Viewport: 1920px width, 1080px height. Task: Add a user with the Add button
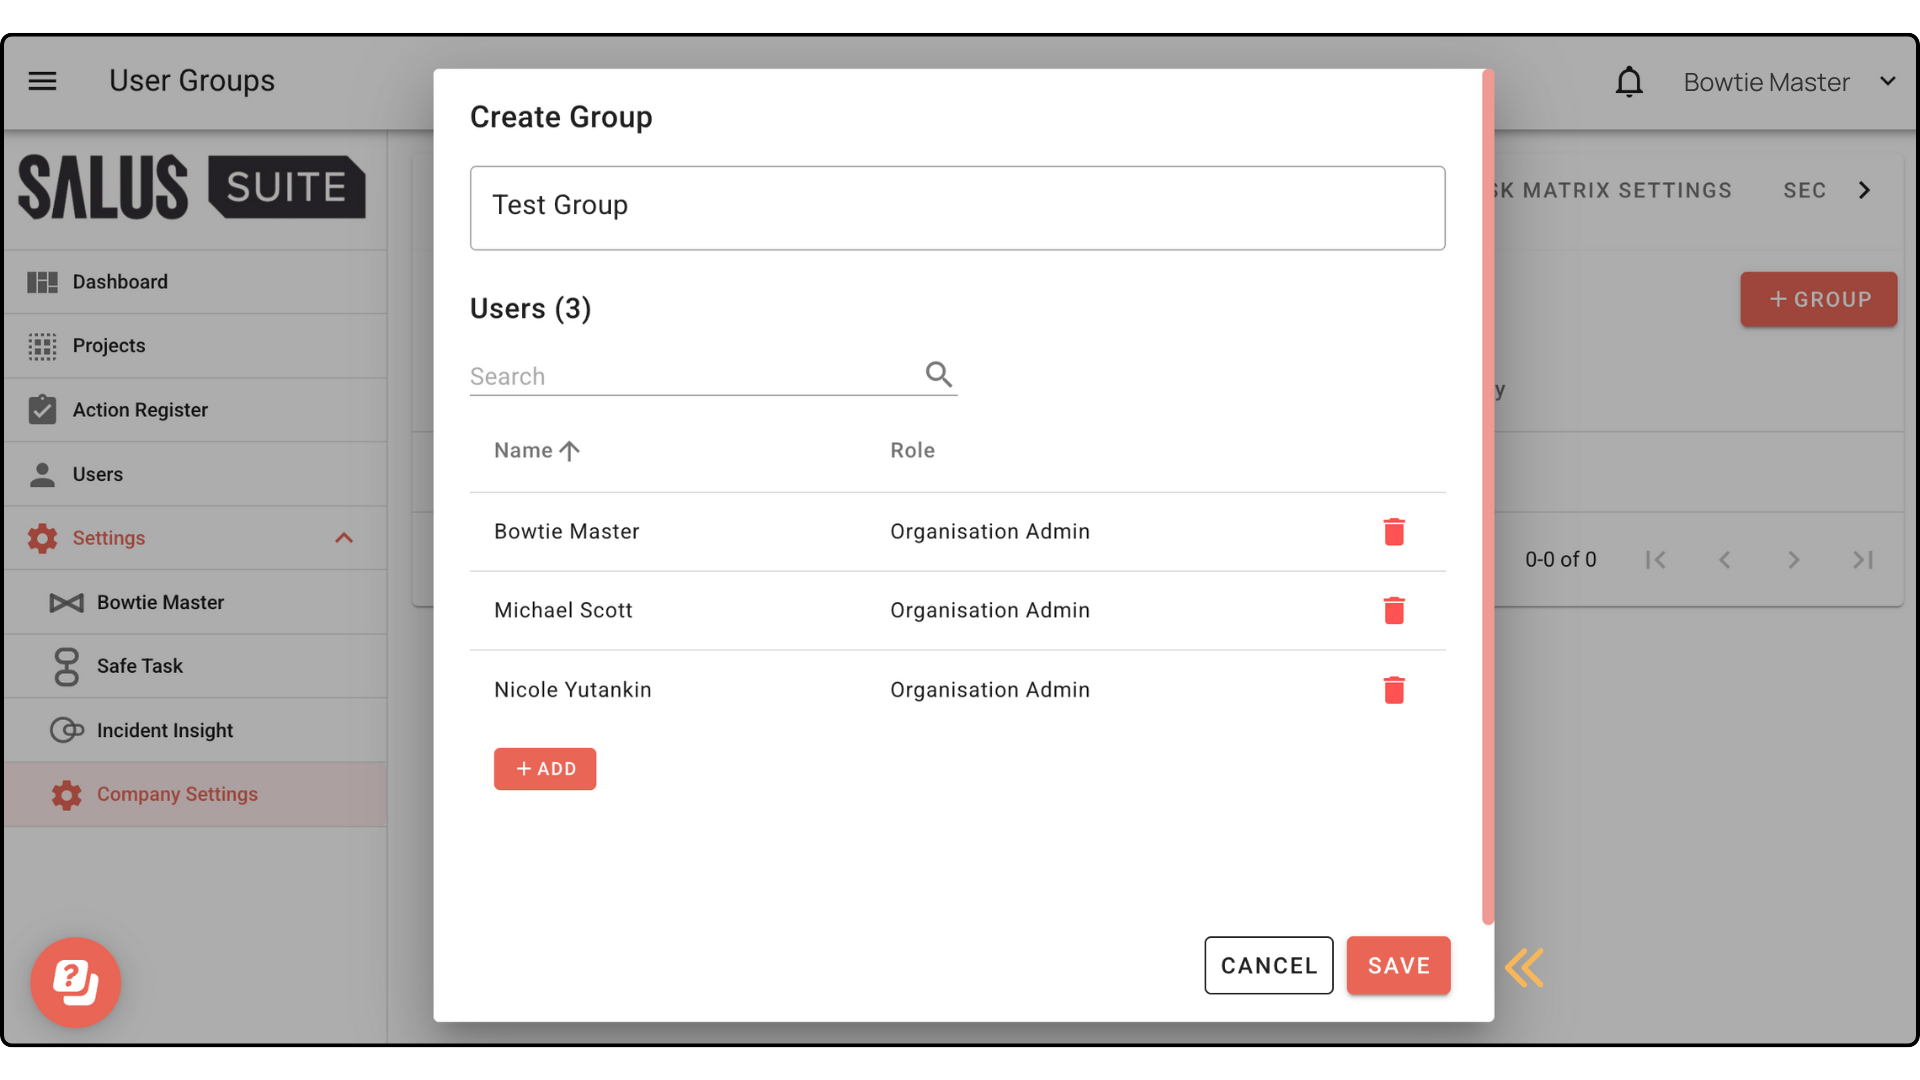(x=545, y=769)
